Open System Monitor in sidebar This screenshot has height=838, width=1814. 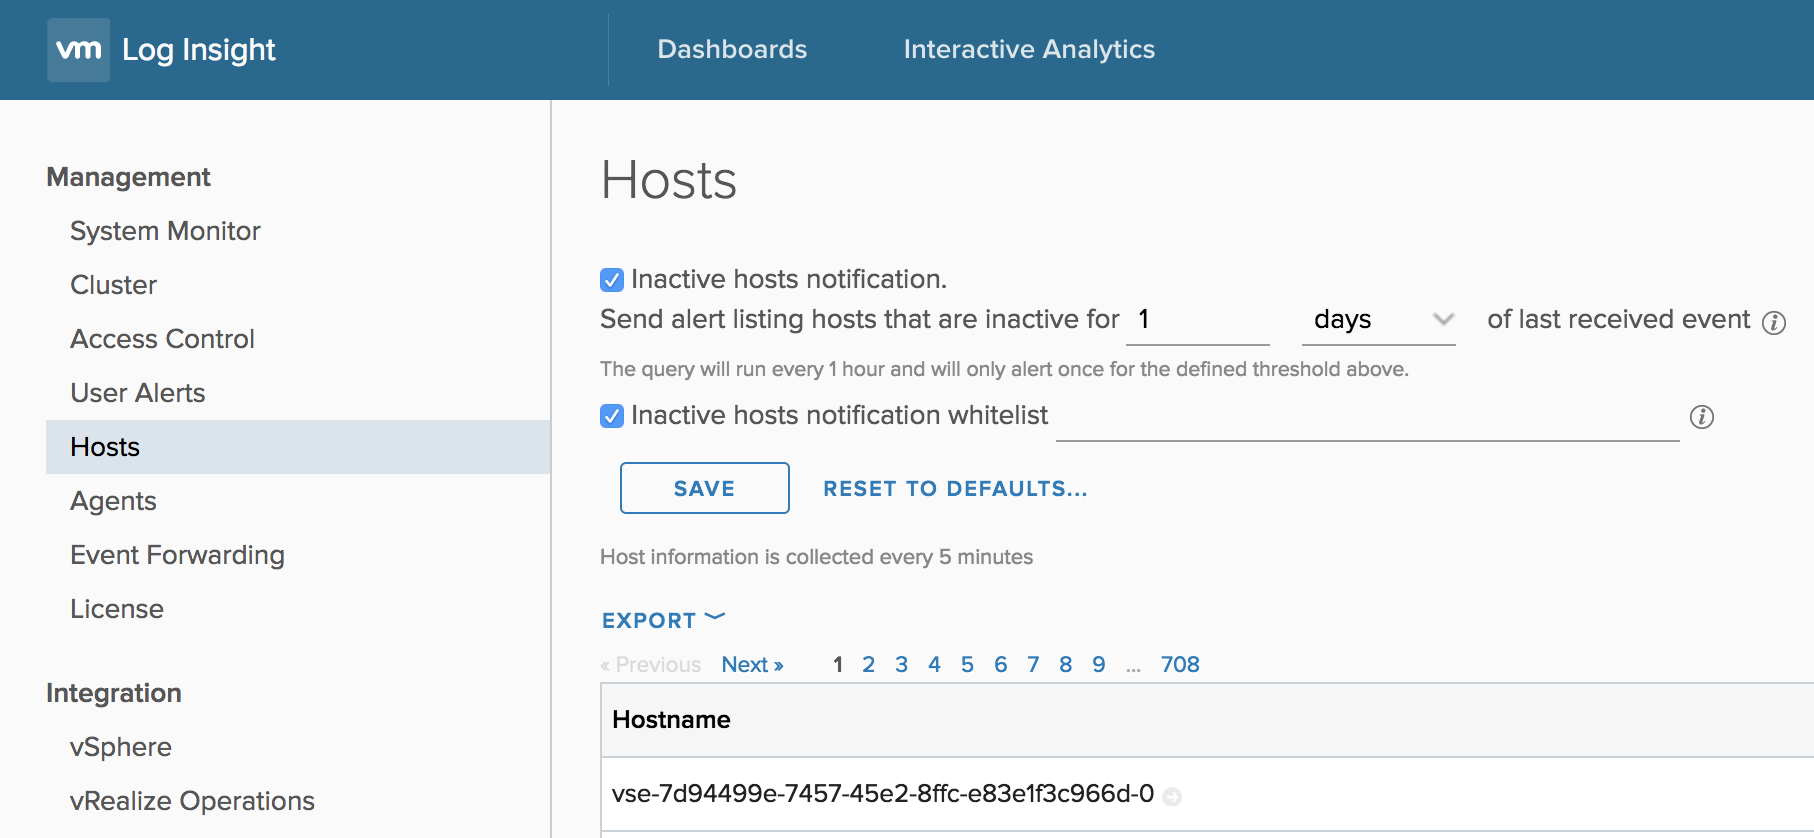(165, 231)
